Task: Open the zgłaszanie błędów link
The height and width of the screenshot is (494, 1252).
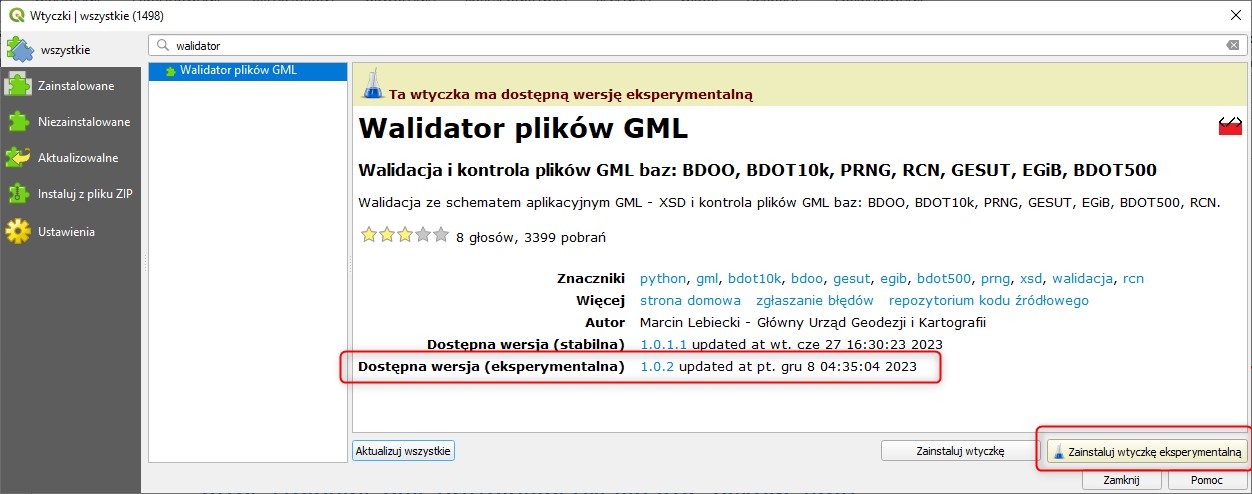Action: coord(814,300)
